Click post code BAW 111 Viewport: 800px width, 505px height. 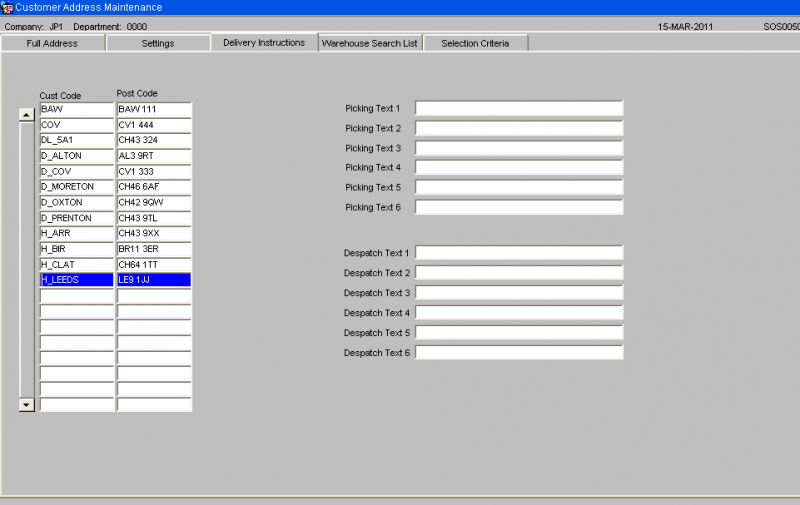(x=154, y=109)
